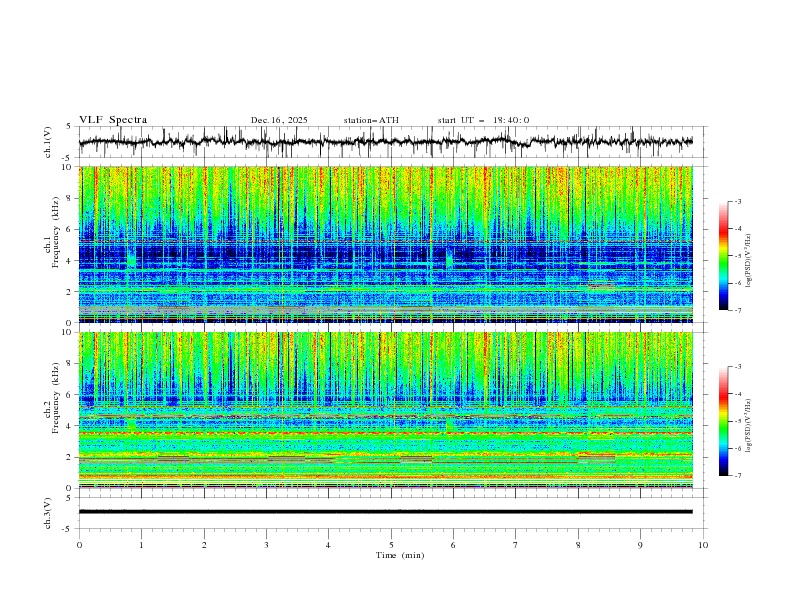
Task: Click the ch.1 voltage waveform trace
Action: coord(386,141)
